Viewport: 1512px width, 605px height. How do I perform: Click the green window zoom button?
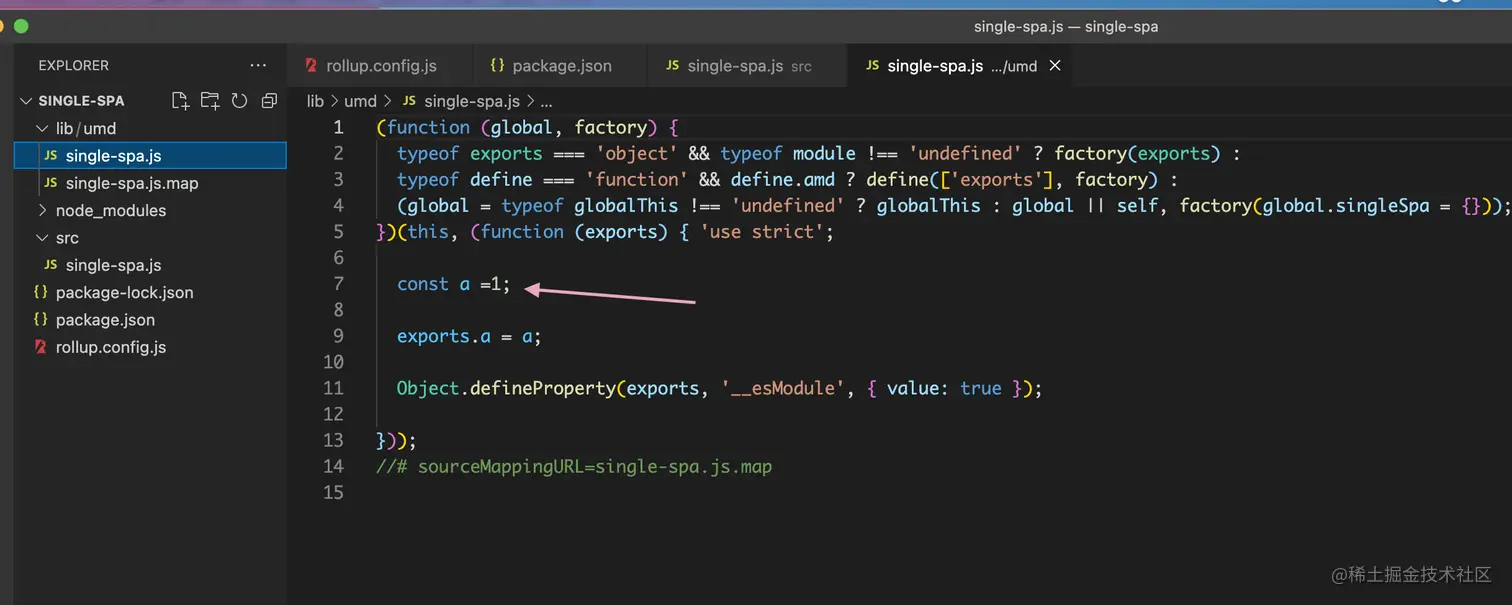[21, 27]
